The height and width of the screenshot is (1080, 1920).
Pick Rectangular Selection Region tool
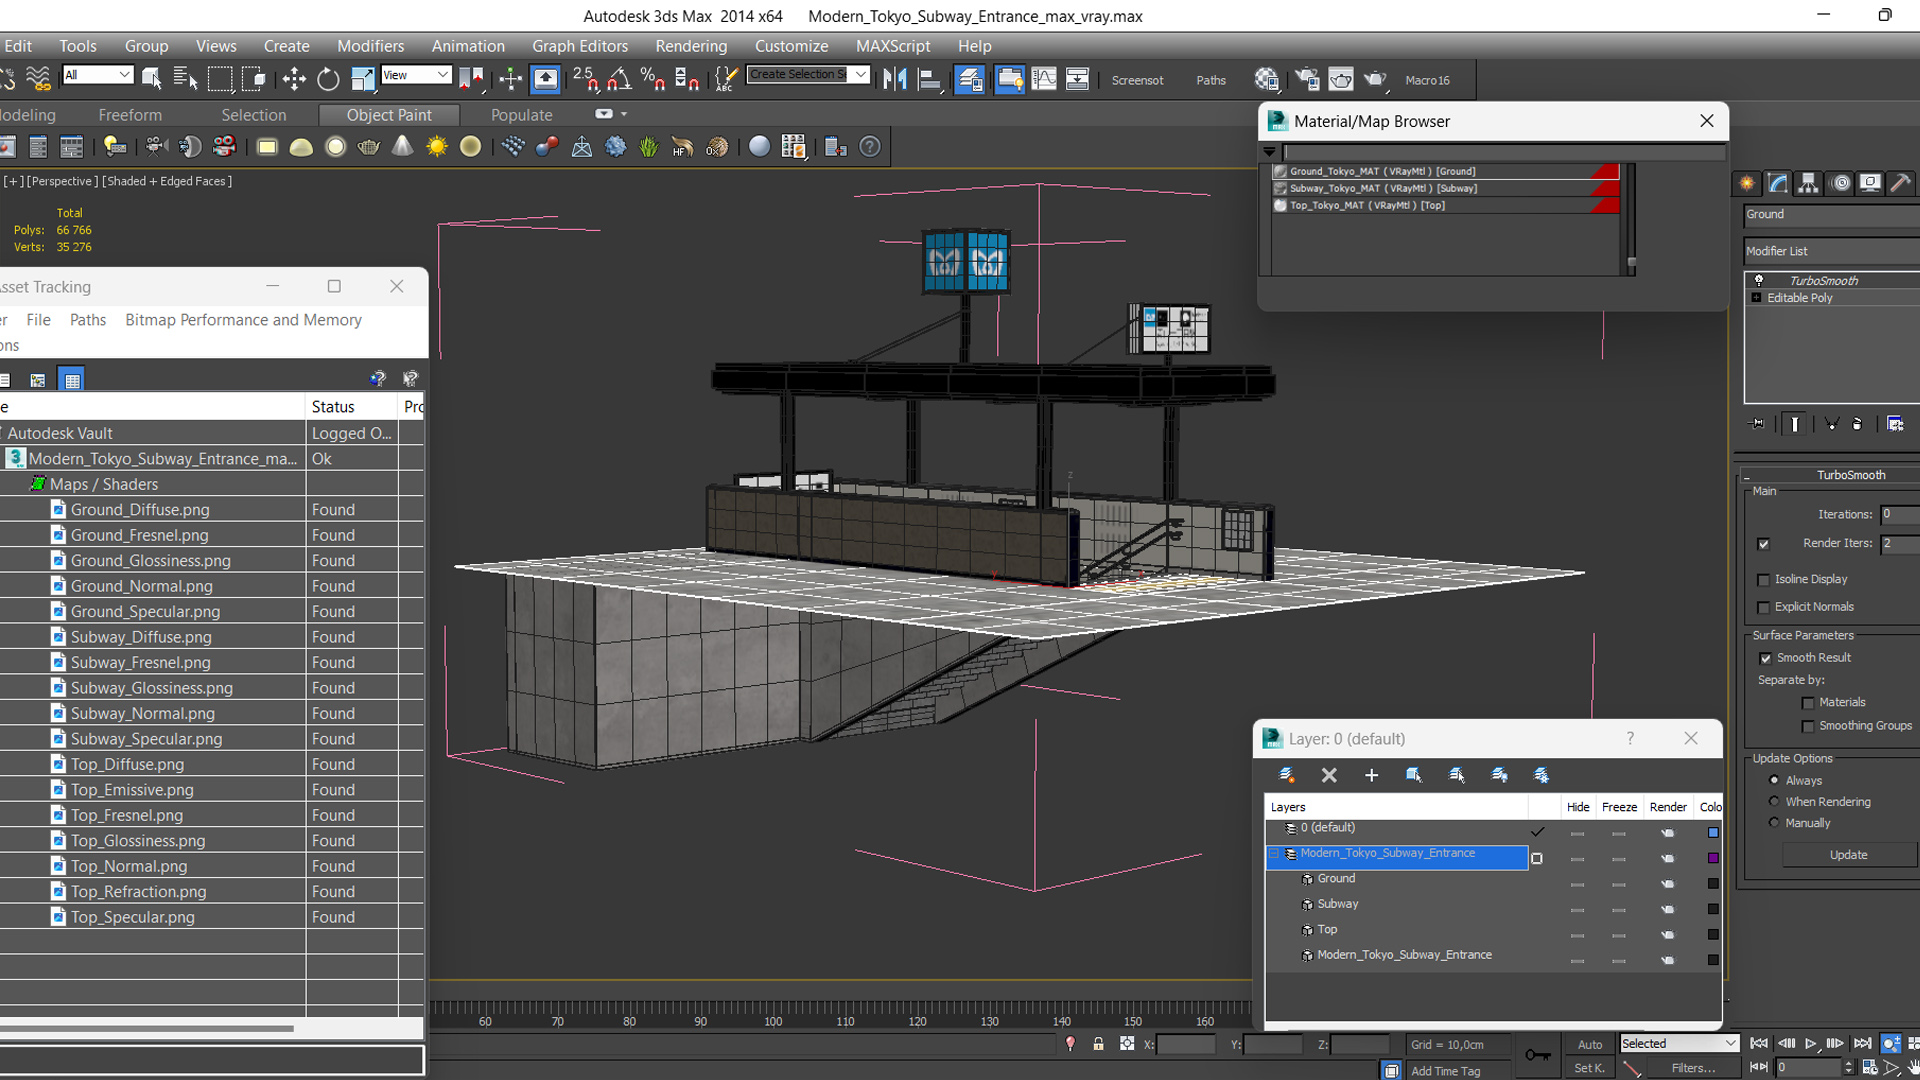[220, 79]
